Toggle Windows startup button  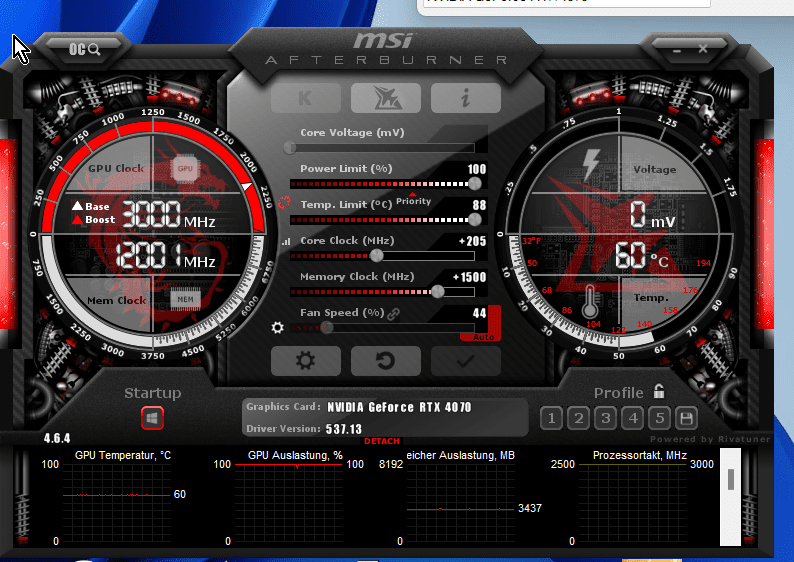point(152,418)
